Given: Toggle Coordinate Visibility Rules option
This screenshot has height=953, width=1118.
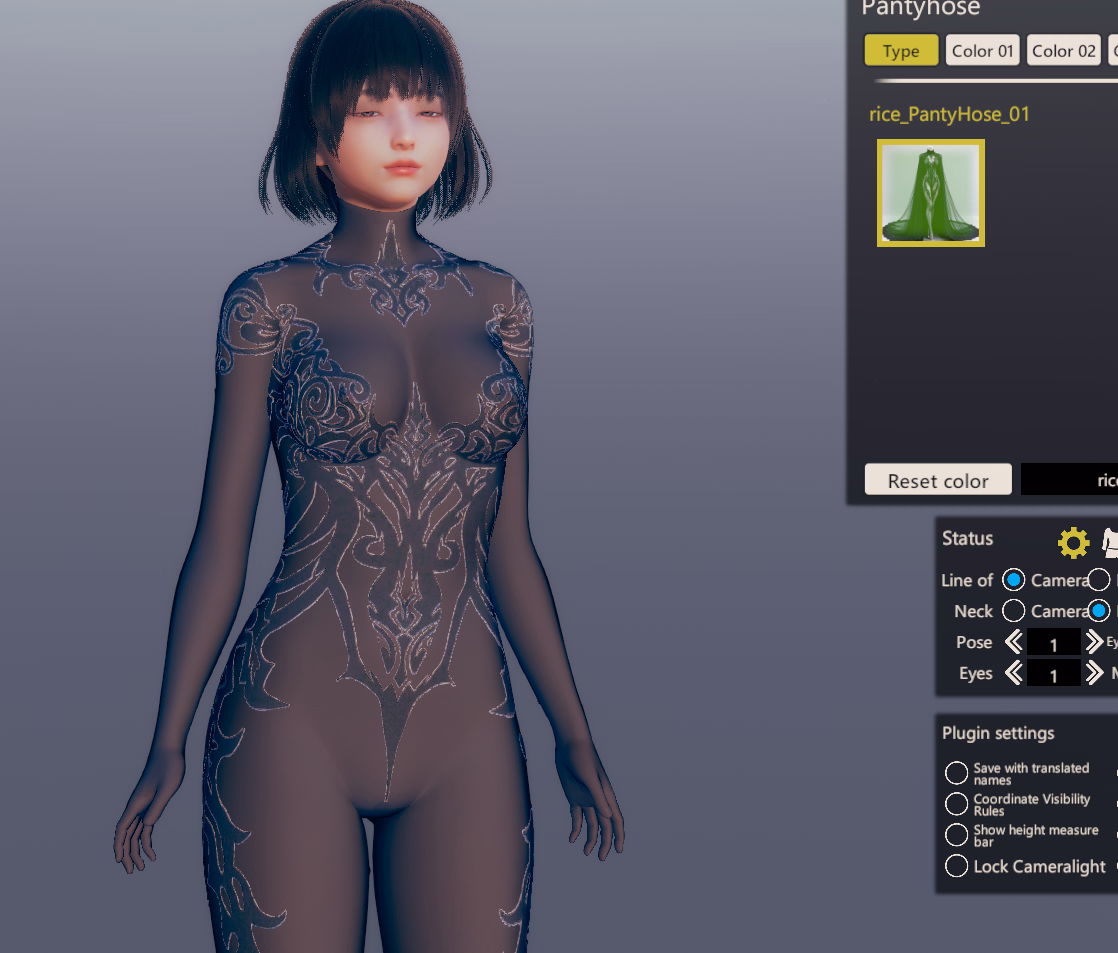Looking at the screenshot, I should tap(957, 804).
